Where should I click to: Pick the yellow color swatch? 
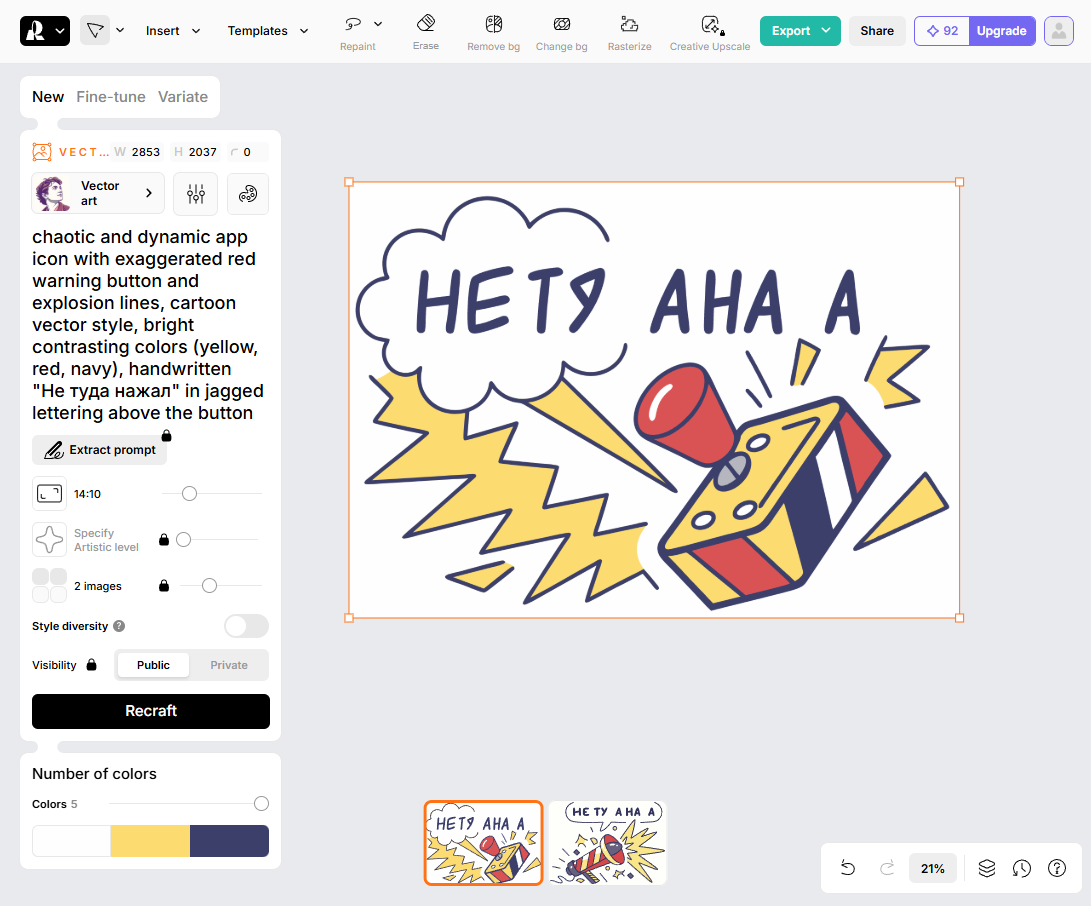150,841
